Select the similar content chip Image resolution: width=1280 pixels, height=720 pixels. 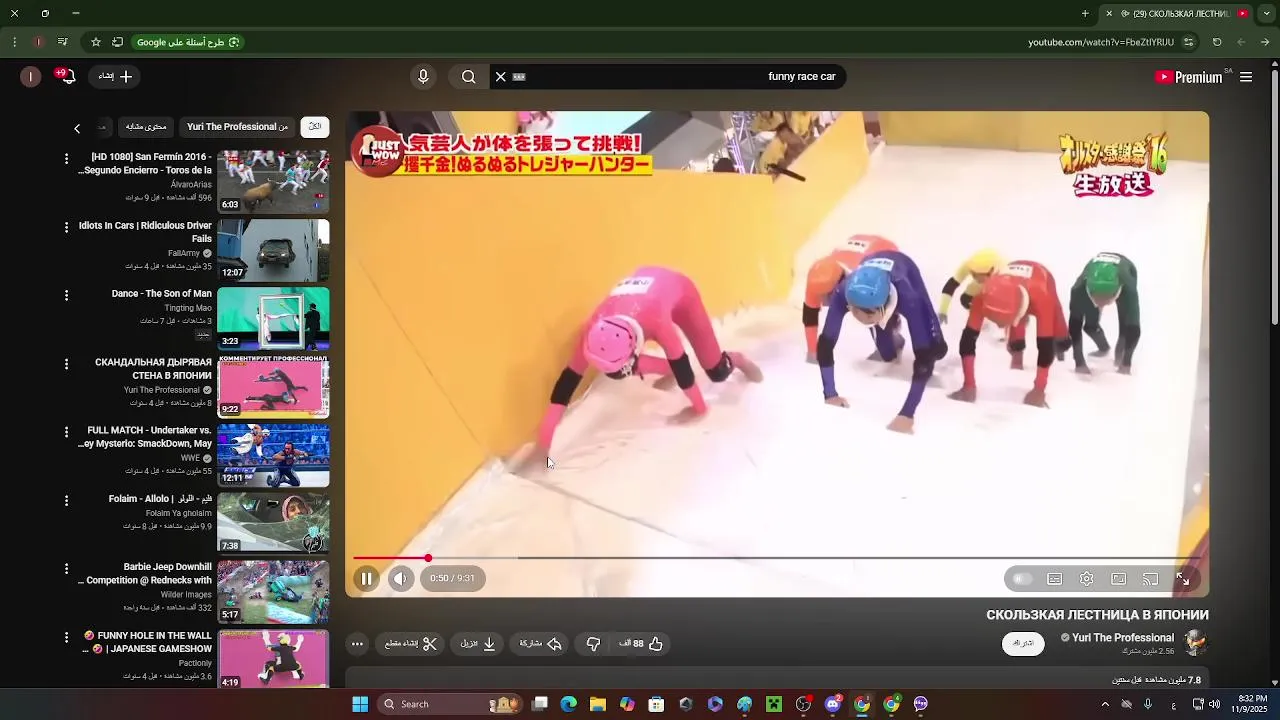tap(146, 127)
